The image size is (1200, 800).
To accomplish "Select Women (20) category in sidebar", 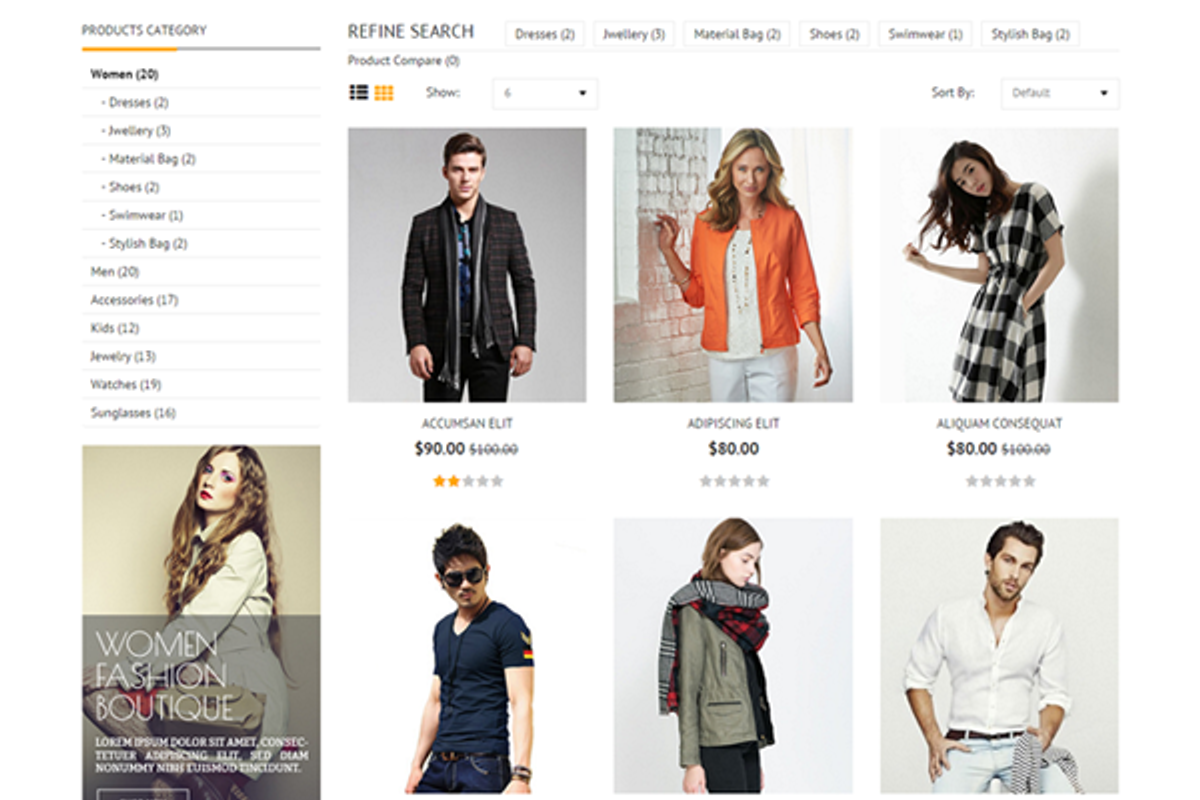I will coord(124,74).
